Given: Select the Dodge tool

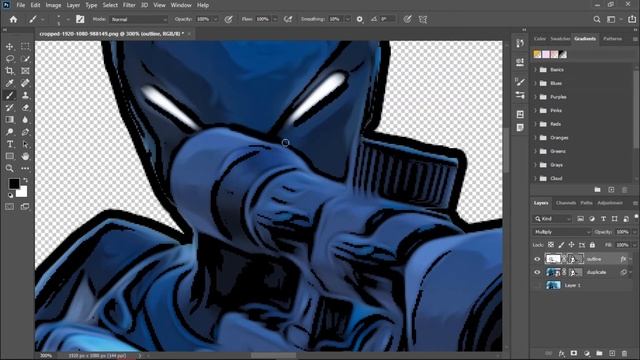Looking at the screenshot, I should 9,132.
